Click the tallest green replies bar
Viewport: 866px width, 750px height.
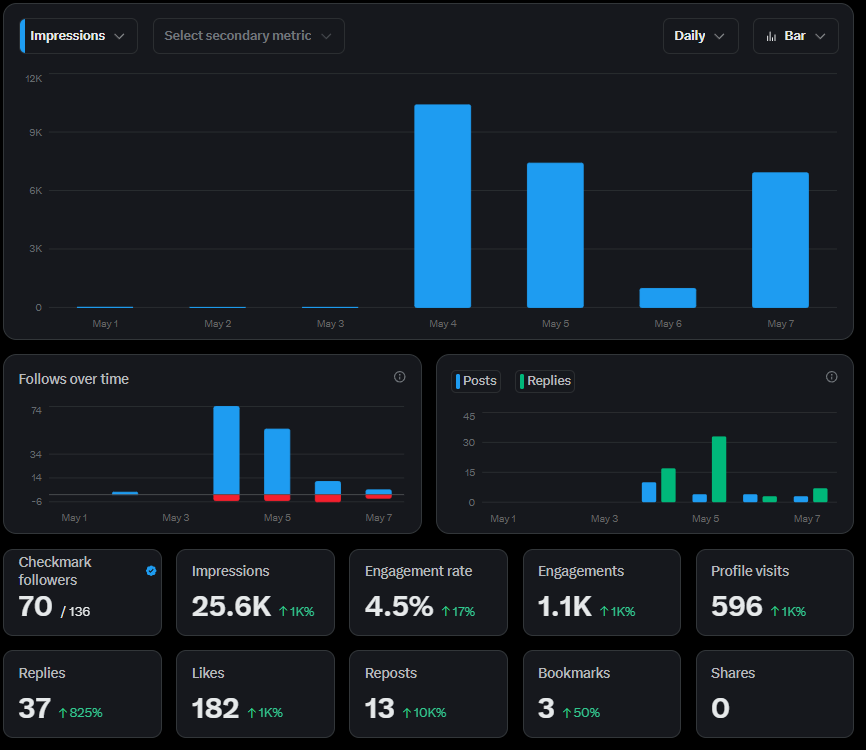pos(719,469)
